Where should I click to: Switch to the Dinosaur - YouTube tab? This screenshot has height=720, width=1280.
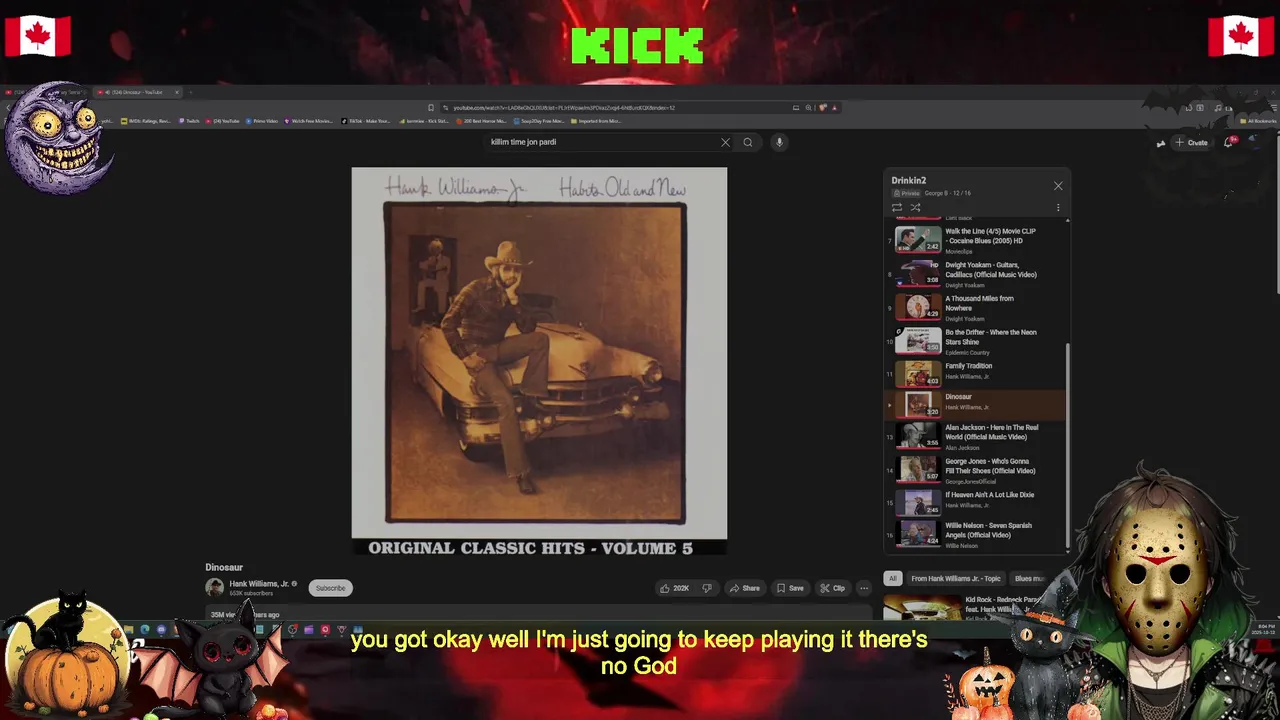(x=138, y=92)
